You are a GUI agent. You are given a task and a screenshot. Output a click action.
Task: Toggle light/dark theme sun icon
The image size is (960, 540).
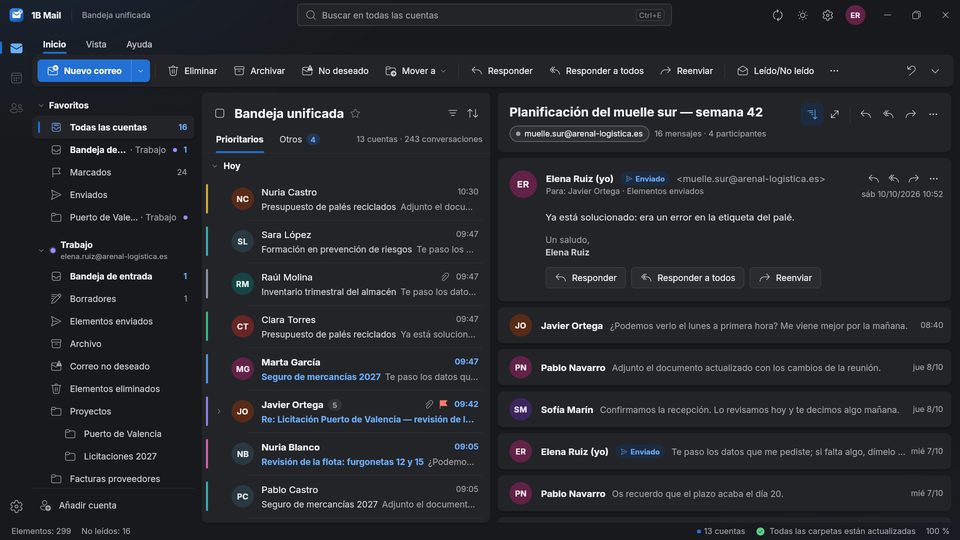tap(803, 15)
